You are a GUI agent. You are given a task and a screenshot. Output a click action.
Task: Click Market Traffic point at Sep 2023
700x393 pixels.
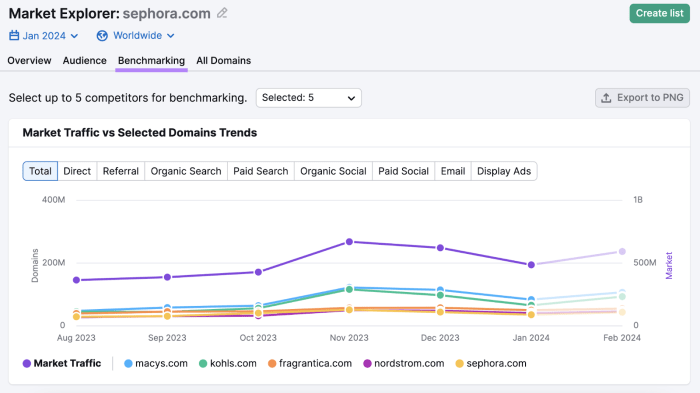coord(167,277)
